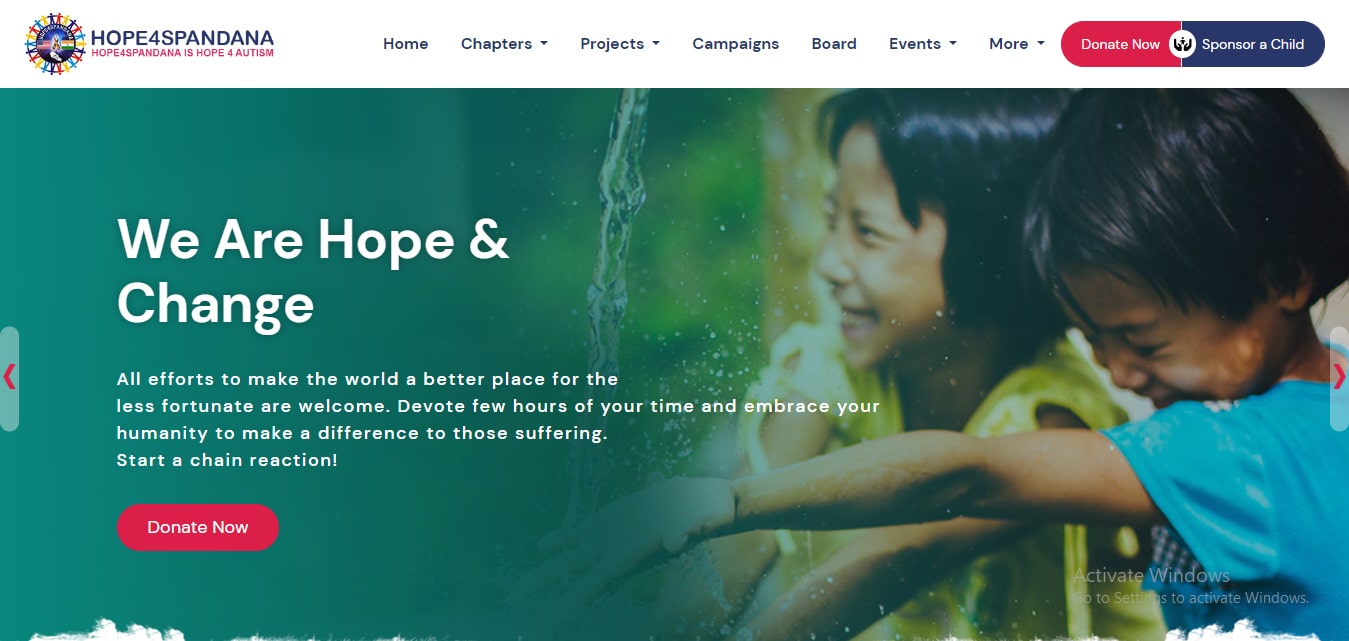Image resolution: width=1349 pixels, height=641 pixels.
Task: Click the HOPE4SPANDANA brand name text
Action: 182,37
